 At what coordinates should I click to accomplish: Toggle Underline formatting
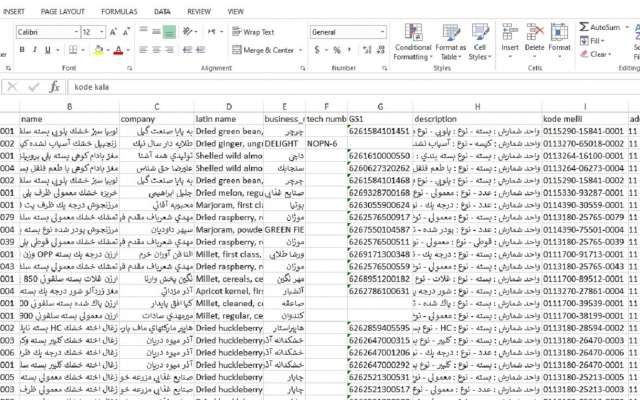48,50
